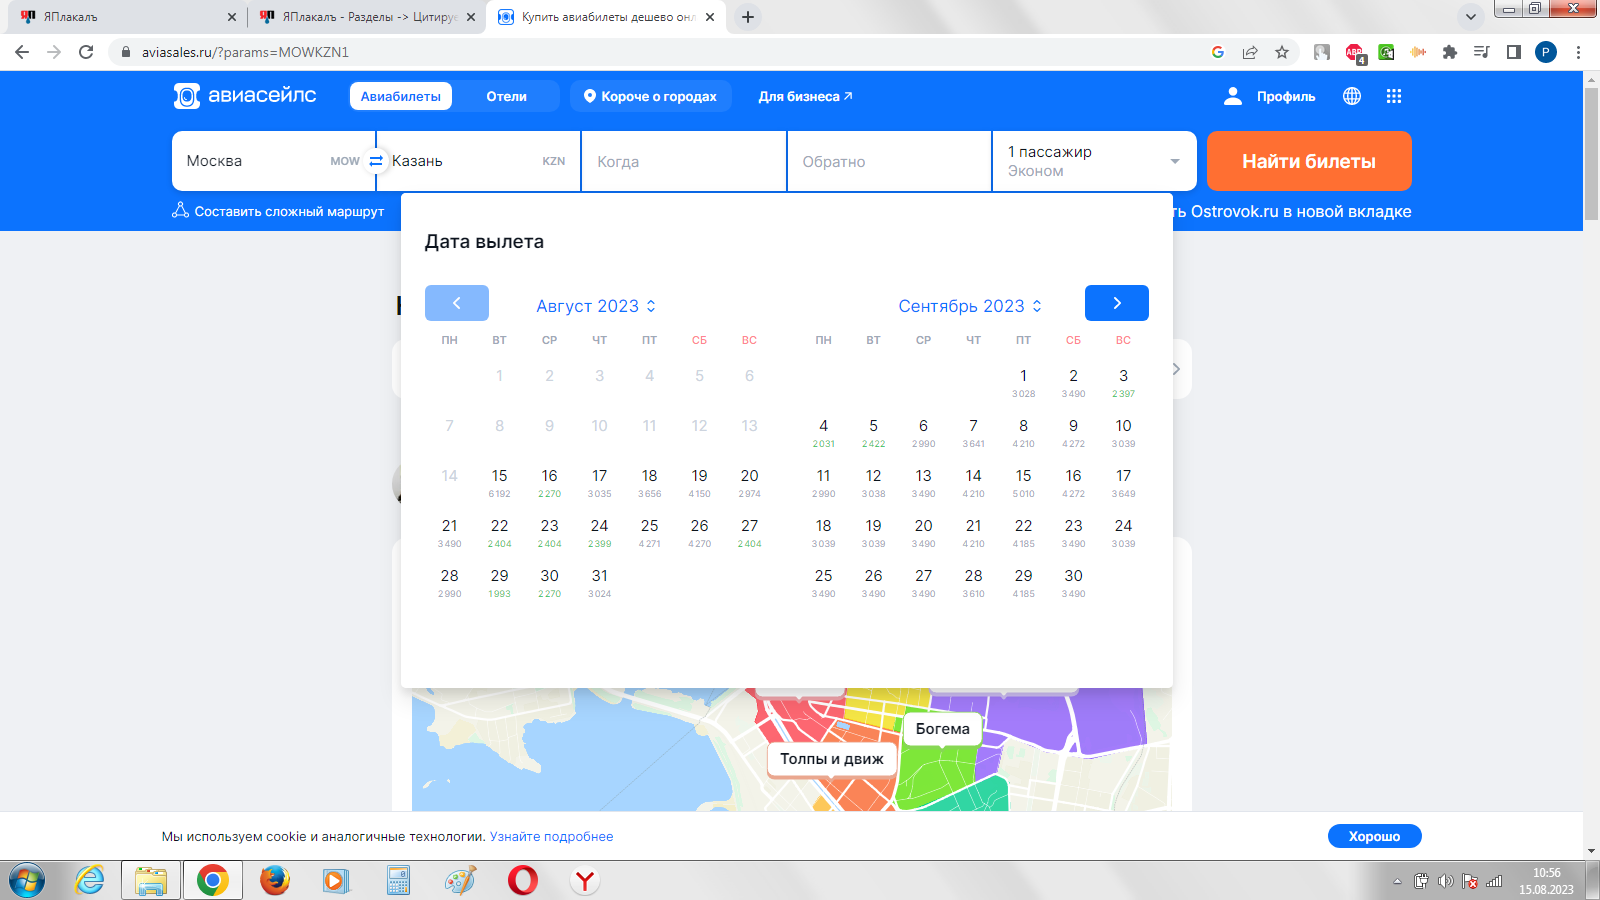Viewport: 1600px width, 900px height.
Task: Open Yandex browser from the taskbar
Action: coord(585,880)
